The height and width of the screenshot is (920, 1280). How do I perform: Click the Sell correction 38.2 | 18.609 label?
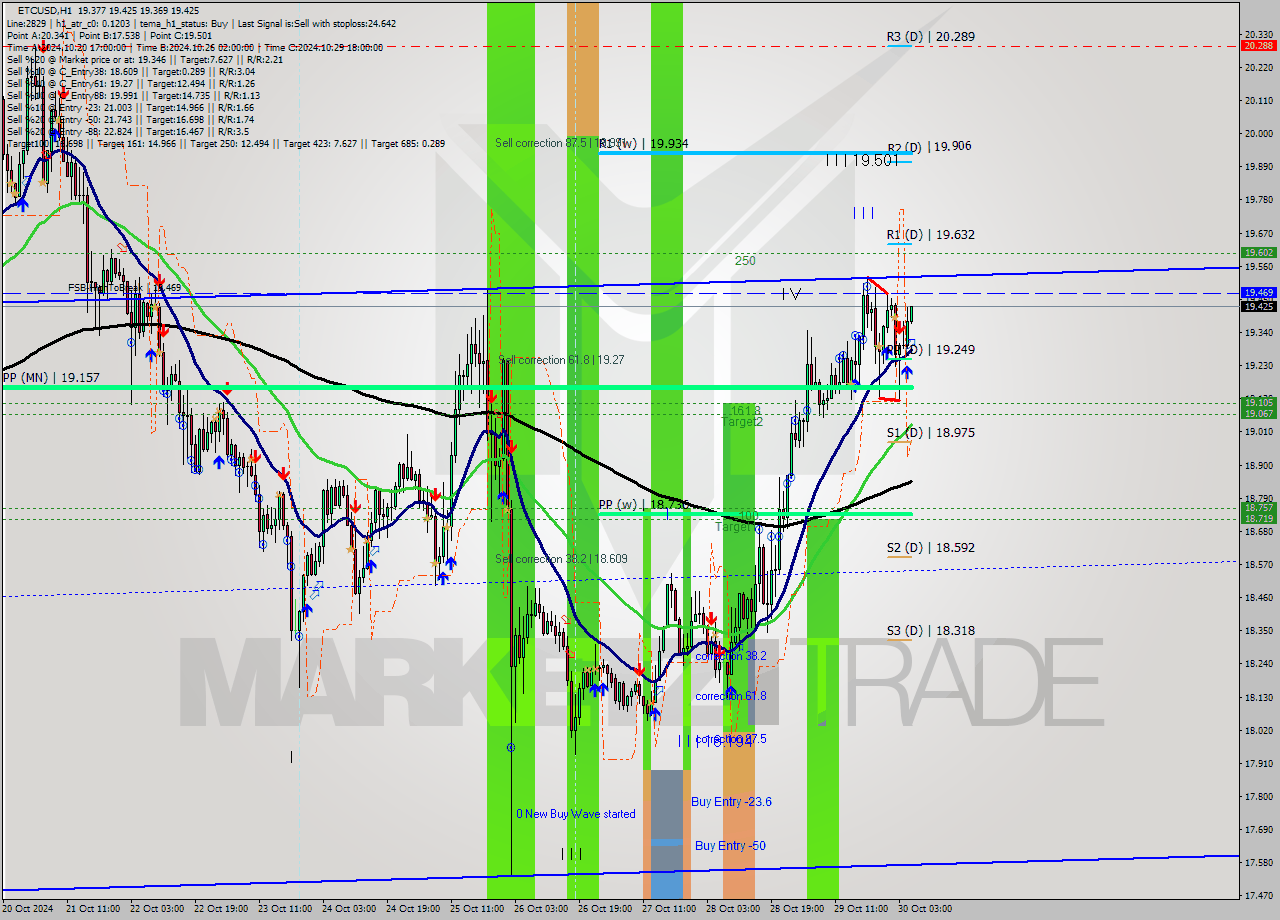pyautogui.click(x=561, y=559)
